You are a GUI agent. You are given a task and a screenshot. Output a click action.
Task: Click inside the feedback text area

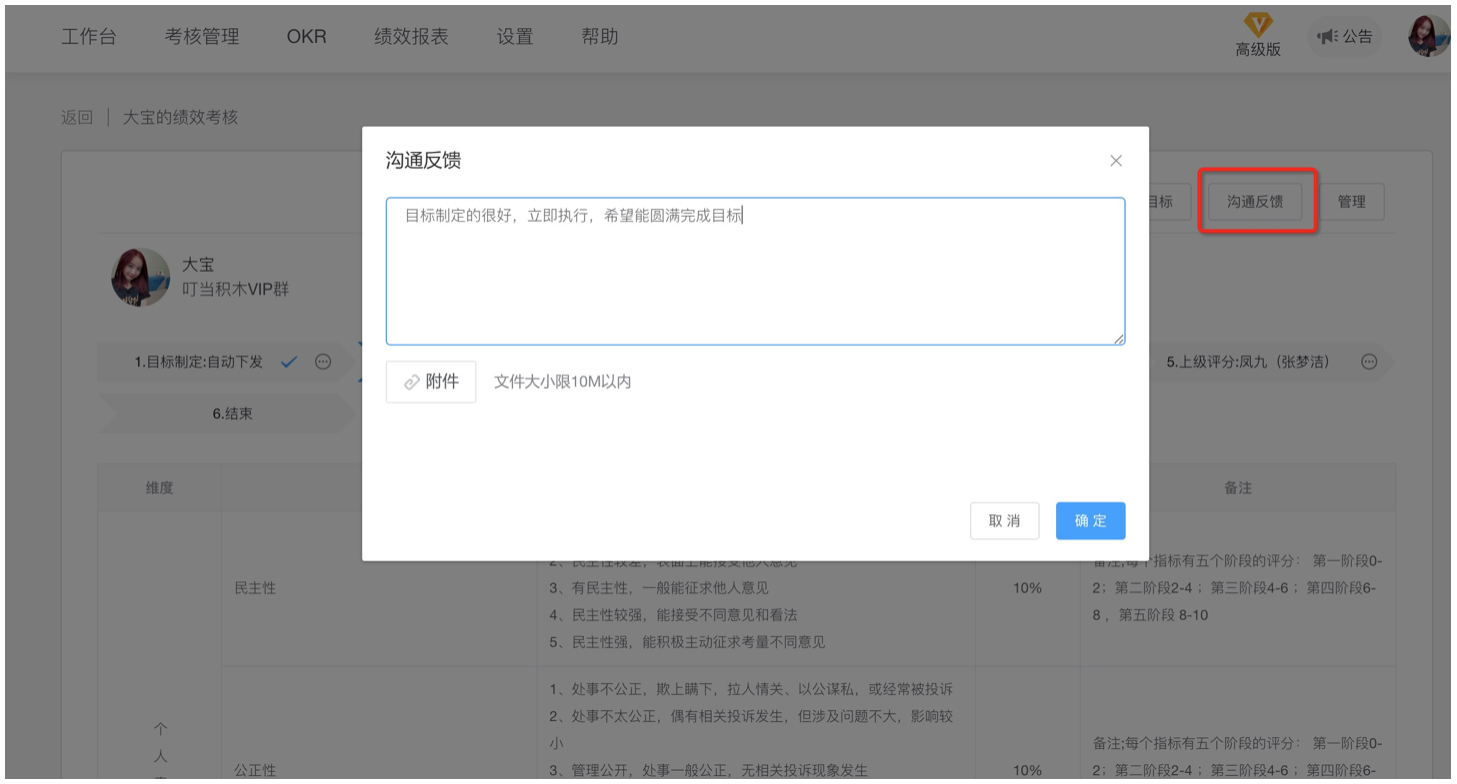tap(756, 272)
